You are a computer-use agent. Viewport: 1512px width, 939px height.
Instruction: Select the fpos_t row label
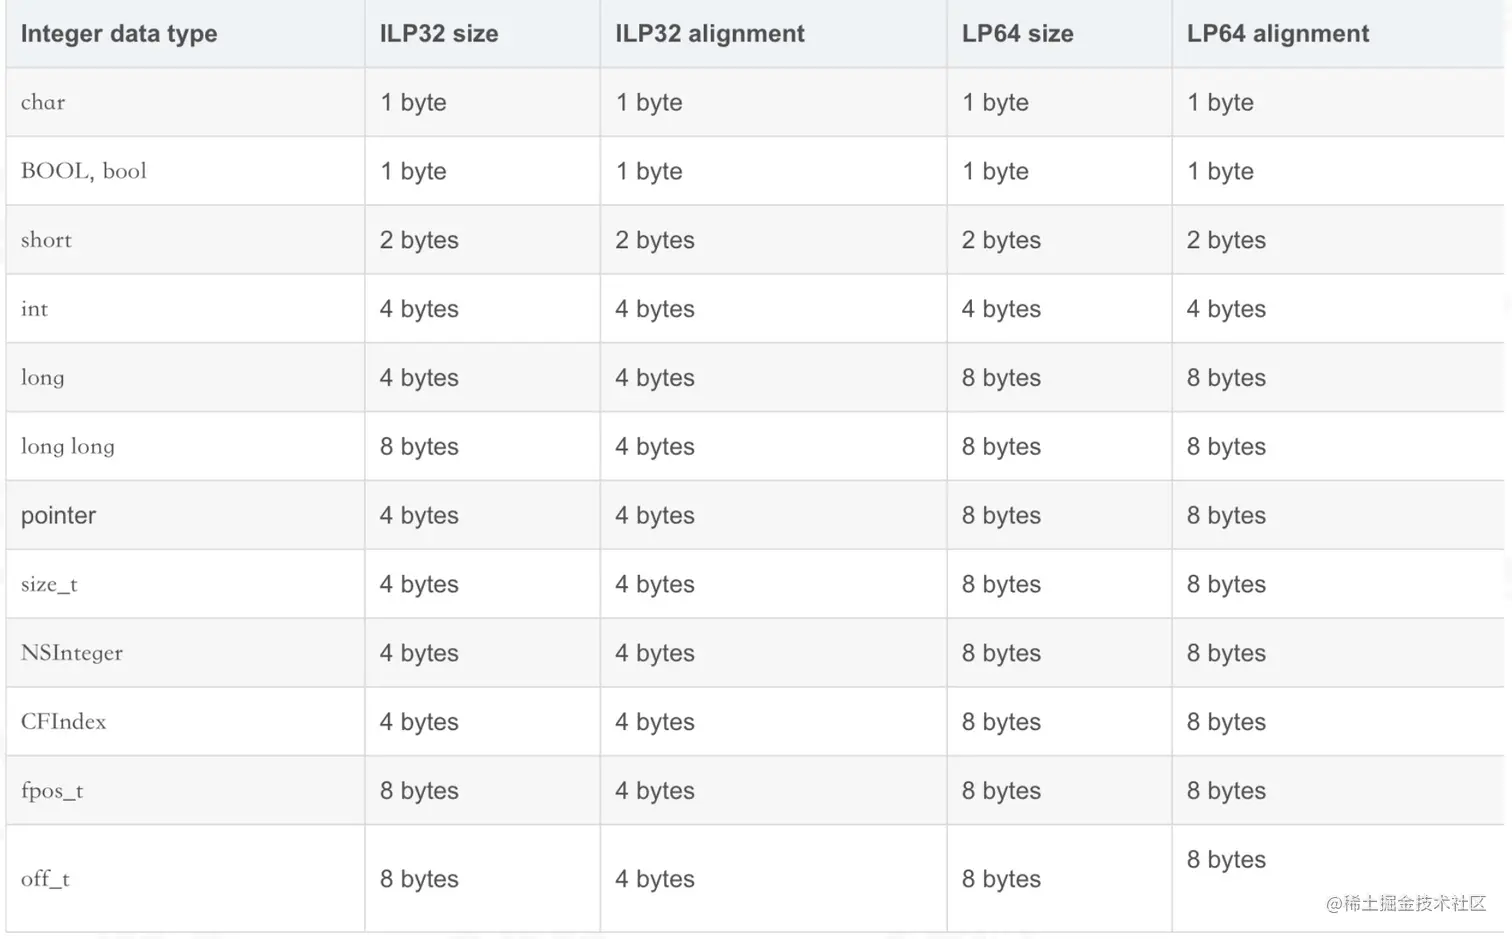(x=52, y=791)
